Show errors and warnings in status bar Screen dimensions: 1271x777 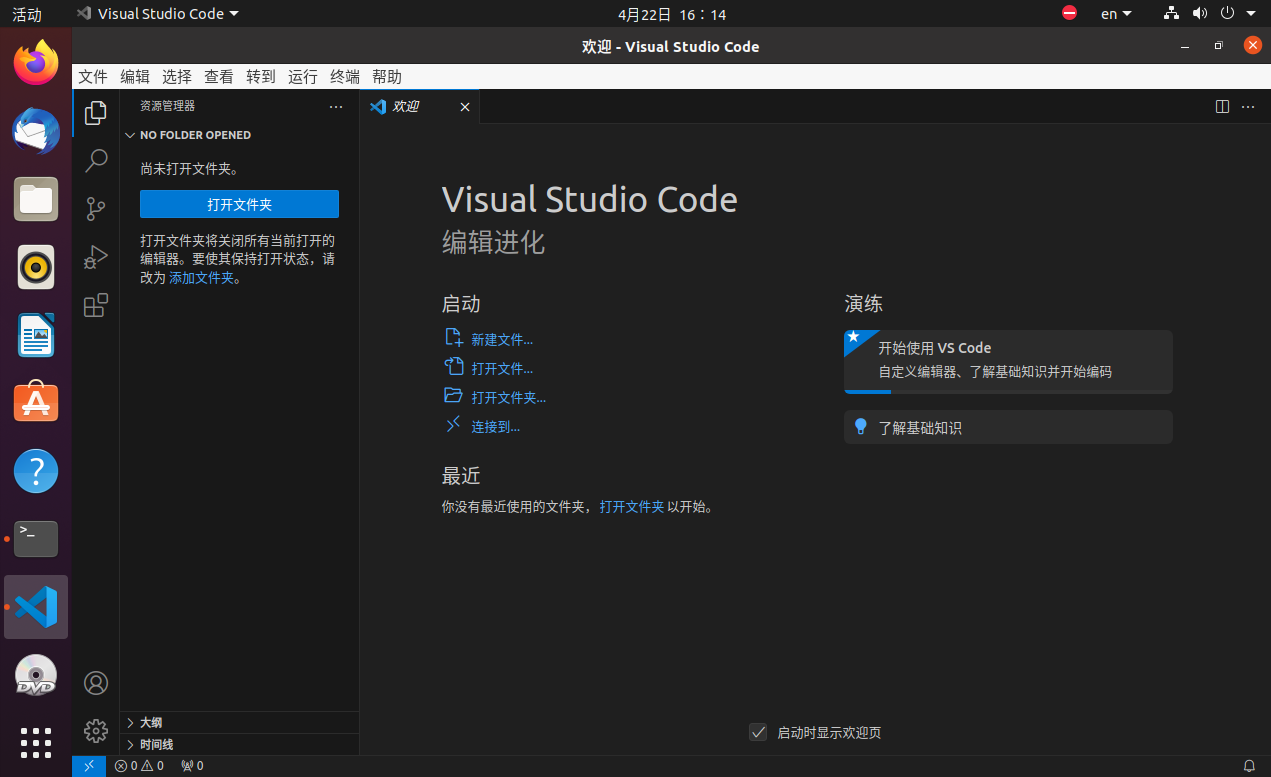click(x=139, y=766)
